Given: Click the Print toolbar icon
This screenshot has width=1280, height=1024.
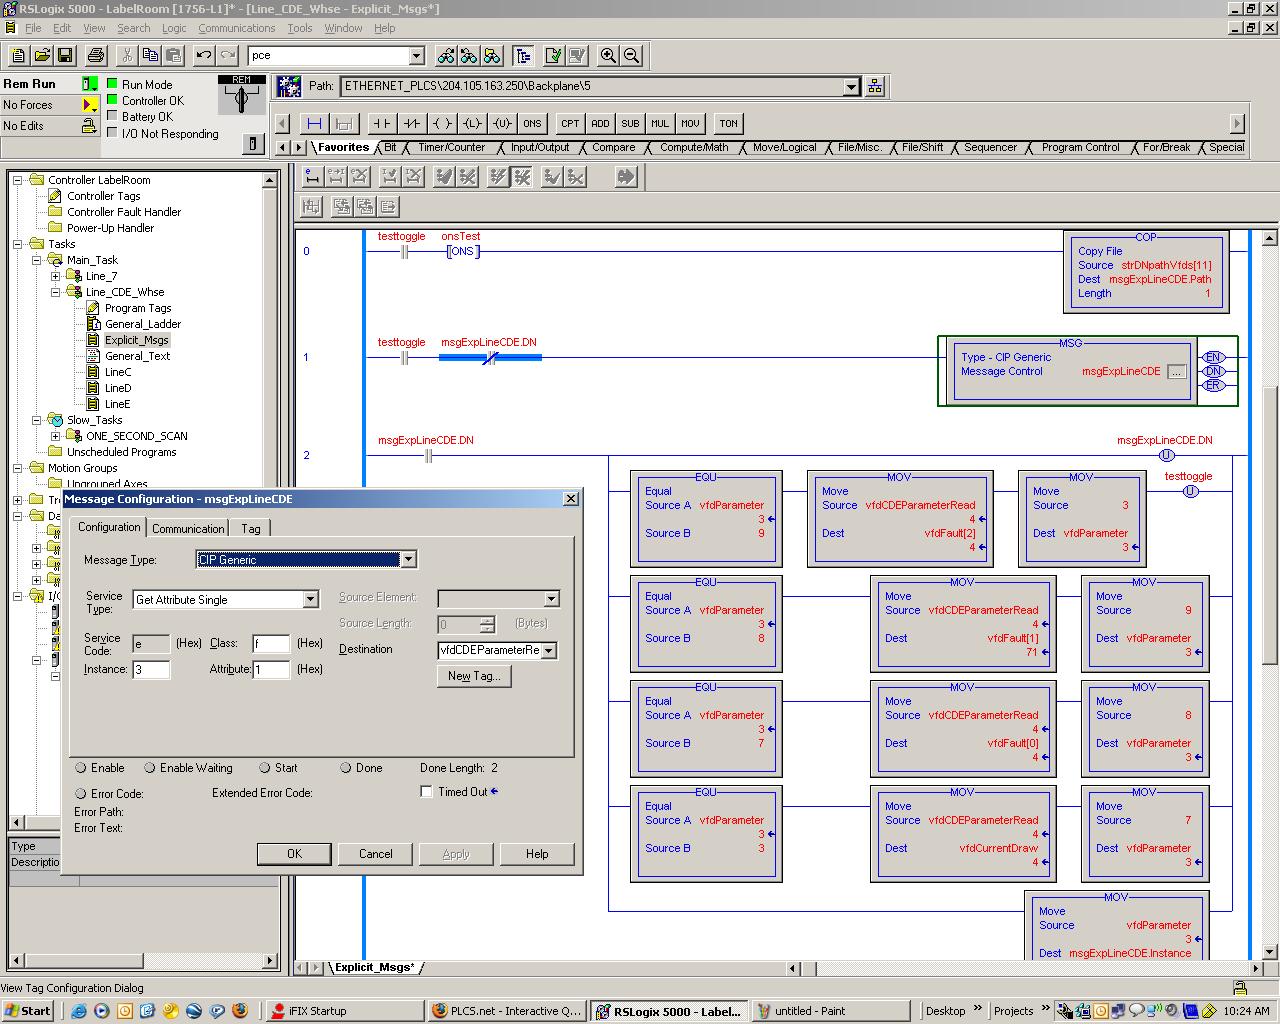Looking at the screenshot, I should pyautogui.click(x=95, y=55).
